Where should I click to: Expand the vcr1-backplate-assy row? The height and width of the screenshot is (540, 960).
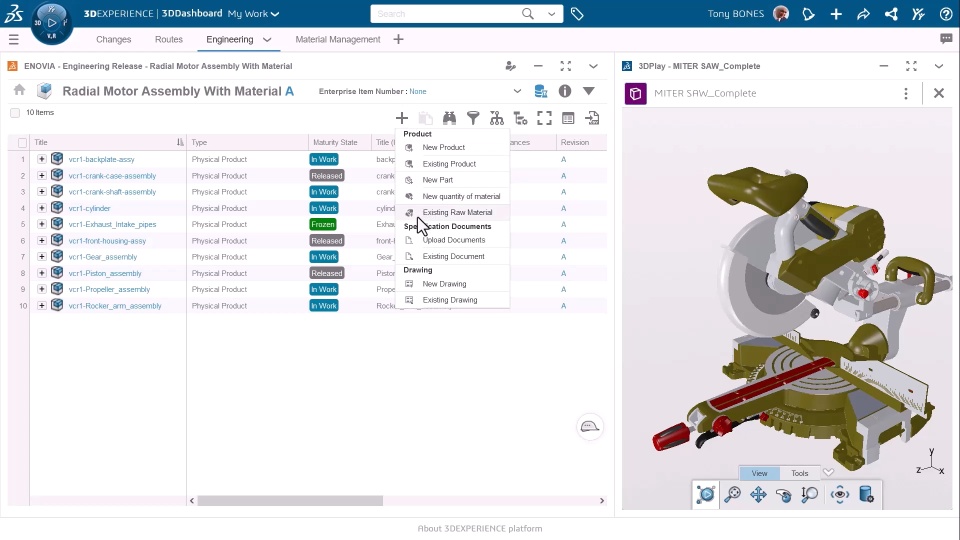click(x=42, y=159)
